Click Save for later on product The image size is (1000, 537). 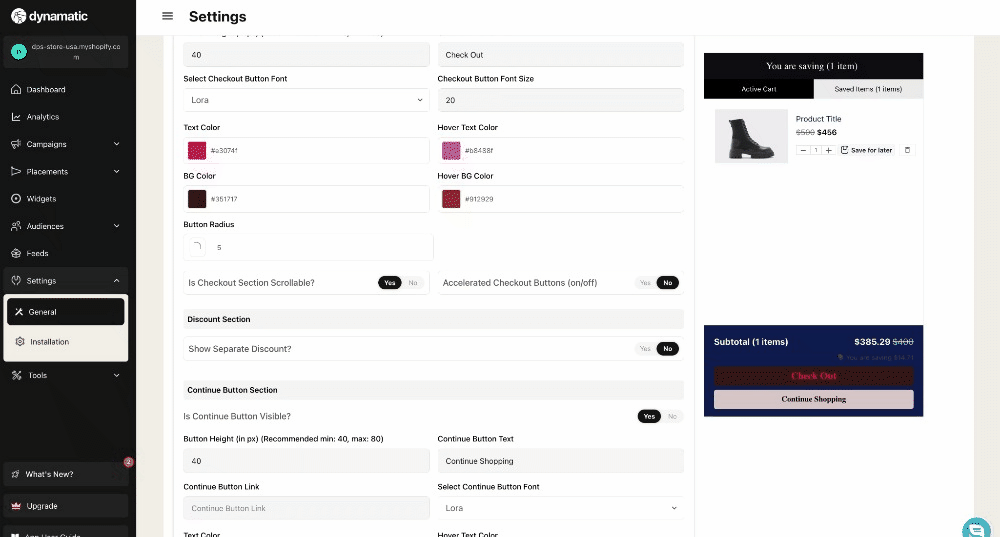click(866, 150)
